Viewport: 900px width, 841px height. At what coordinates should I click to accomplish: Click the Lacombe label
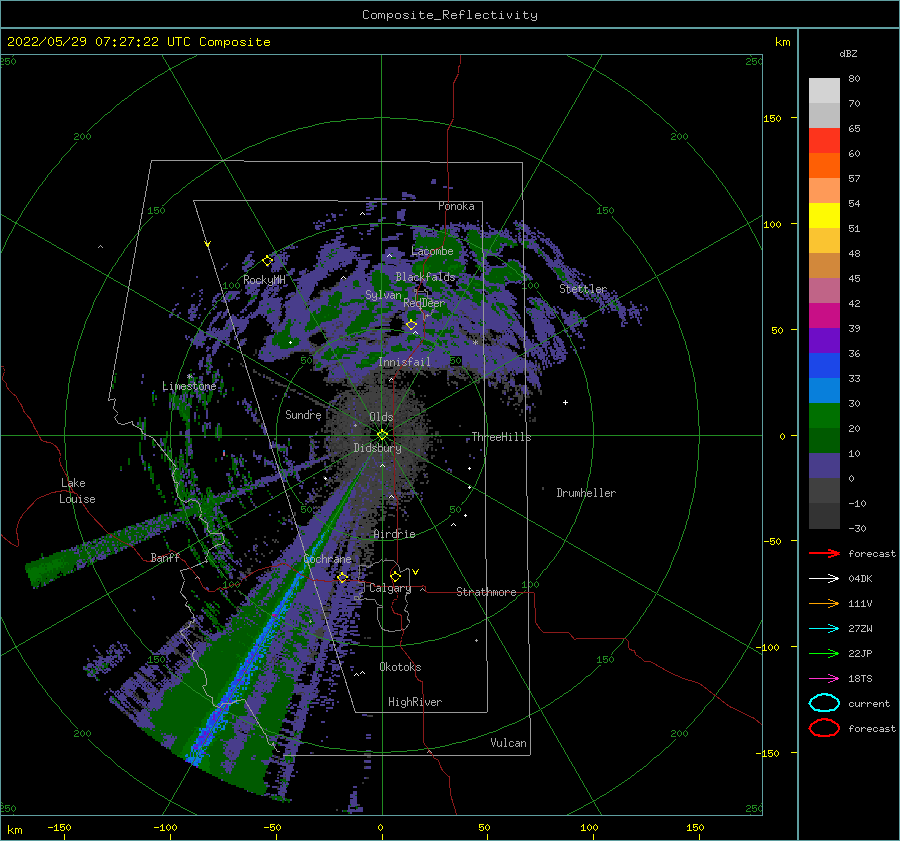coord(432,251)
